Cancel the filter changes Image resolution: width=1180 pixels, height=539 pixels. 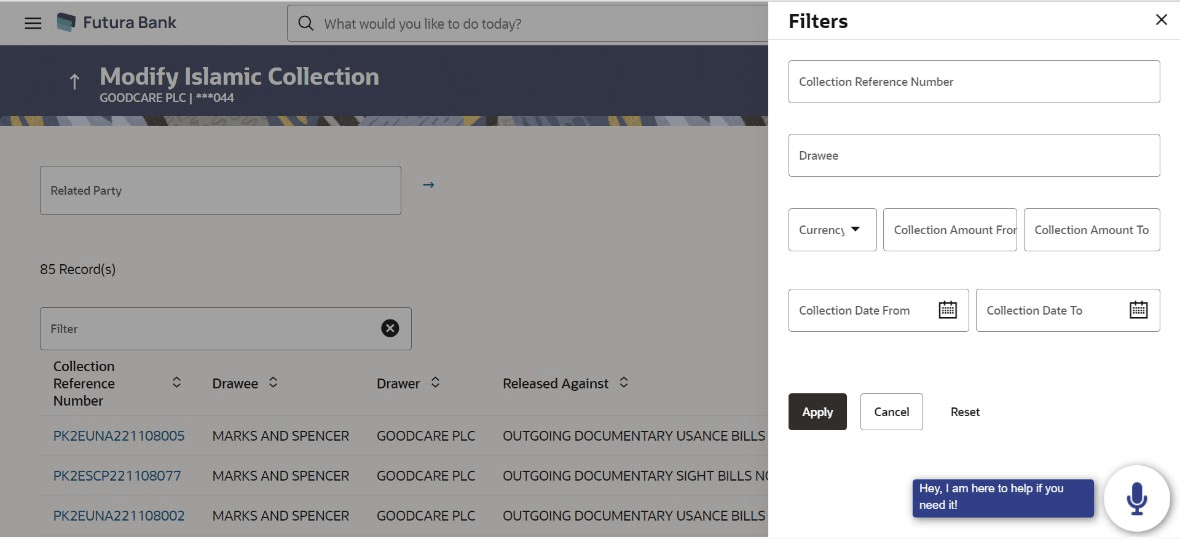[x=891, y=412]
